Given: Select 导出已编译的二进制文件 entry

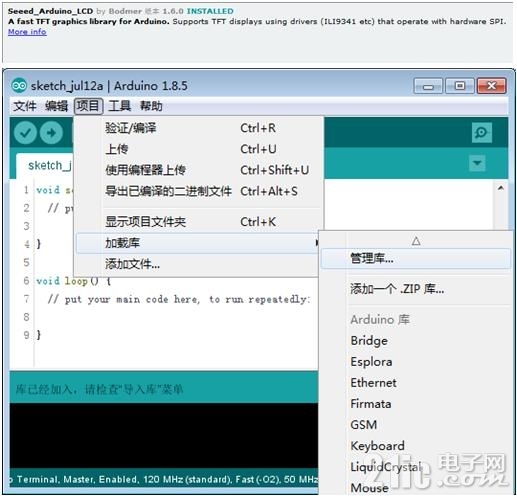Looking at the screenshot, I should 198,191.
